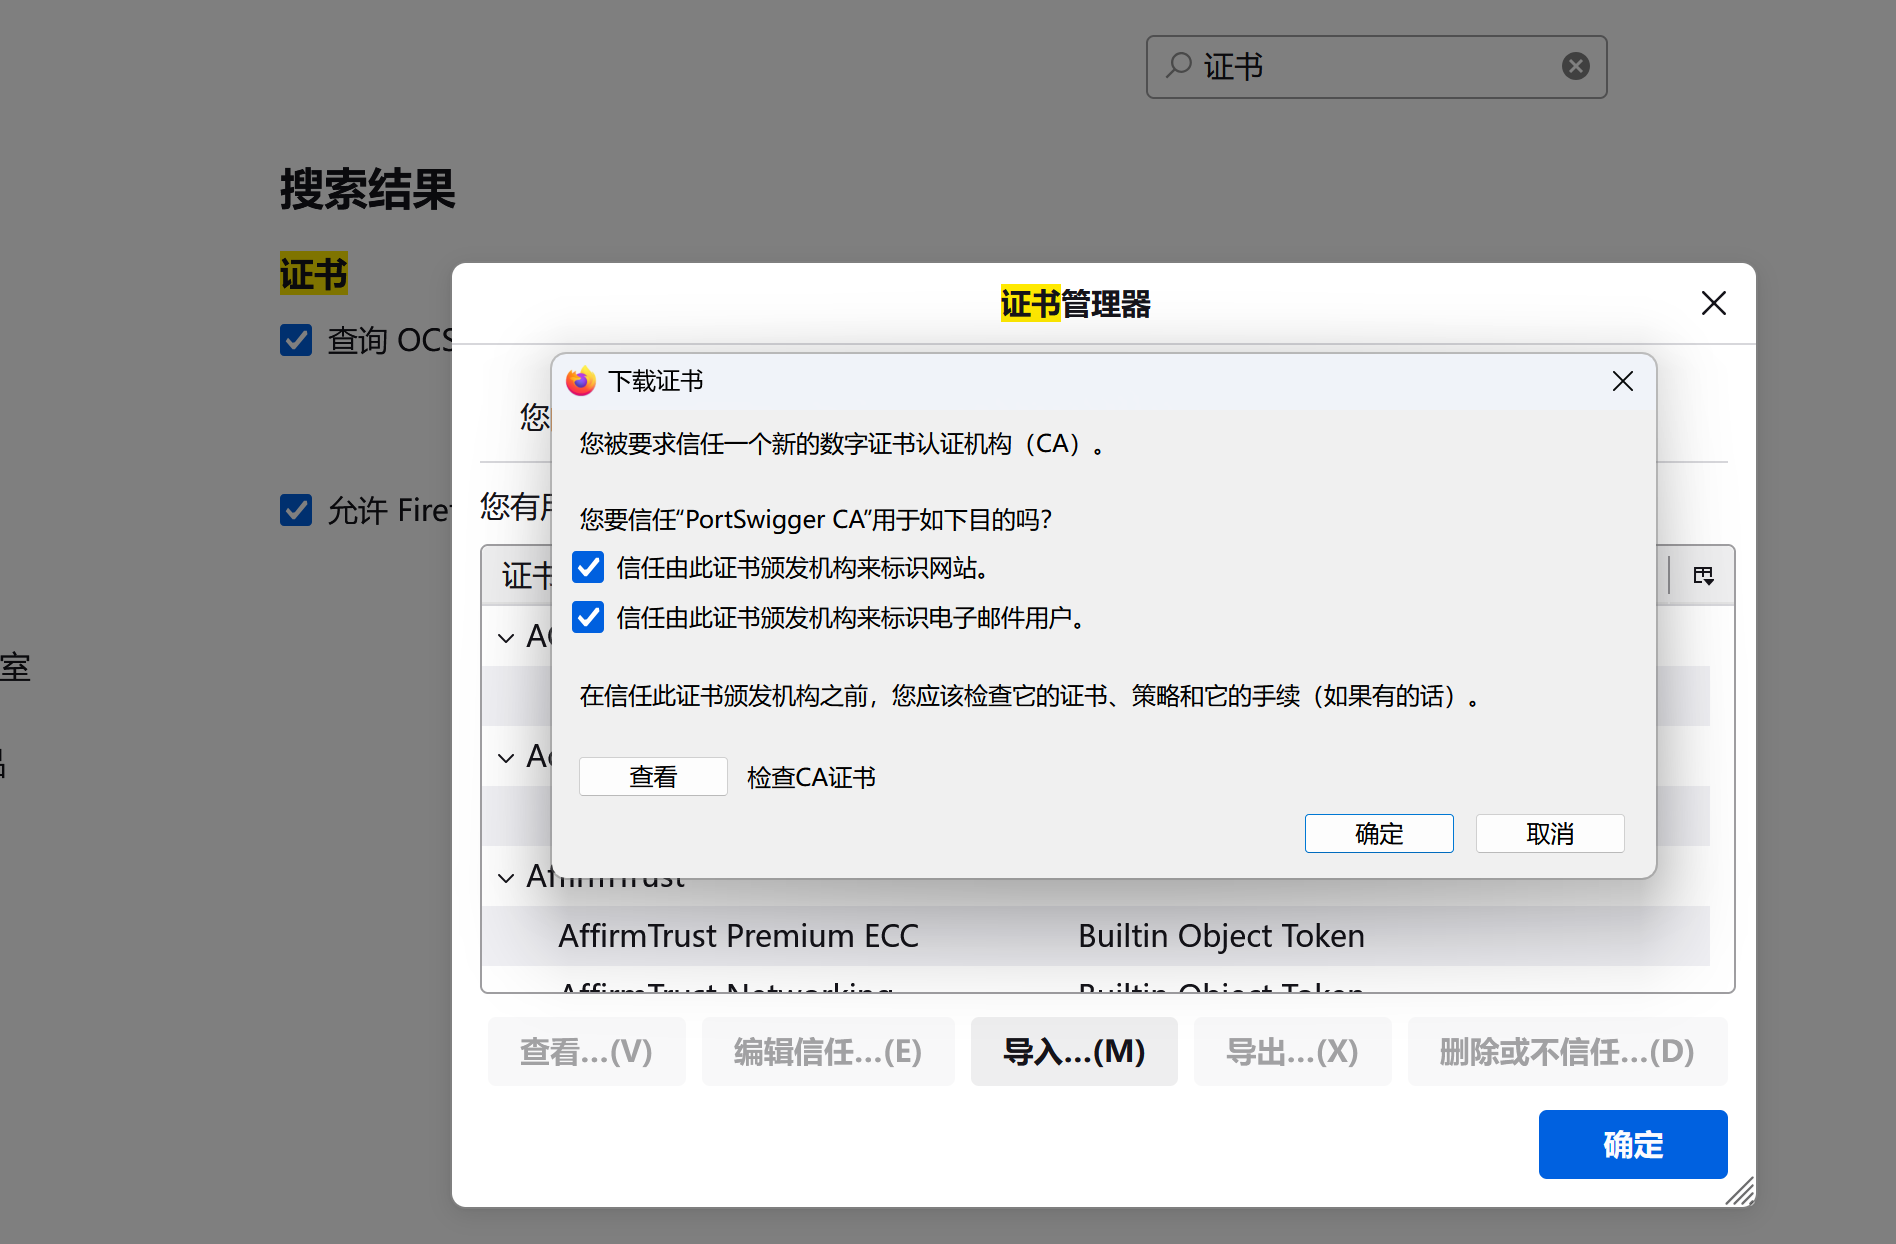
Task: Click the blue 确定 button in certificate manager
Action: pyautogui.click(x=1633, y=1144)
